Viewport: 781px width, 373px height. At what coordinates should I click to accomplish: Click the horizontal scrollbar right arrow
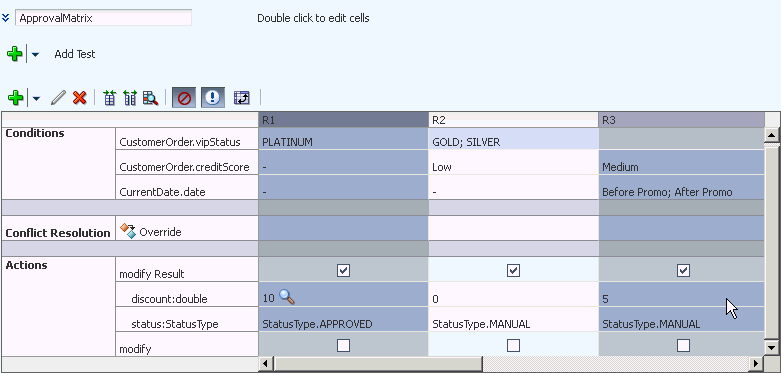point(757,363)
